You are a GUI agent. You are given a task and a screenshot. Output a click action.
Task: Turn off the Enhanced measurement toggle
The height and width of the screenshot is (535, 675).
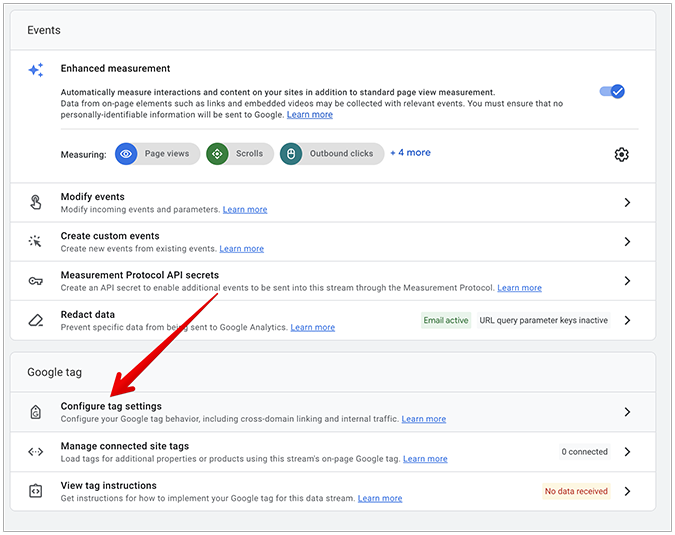point(612,91)
